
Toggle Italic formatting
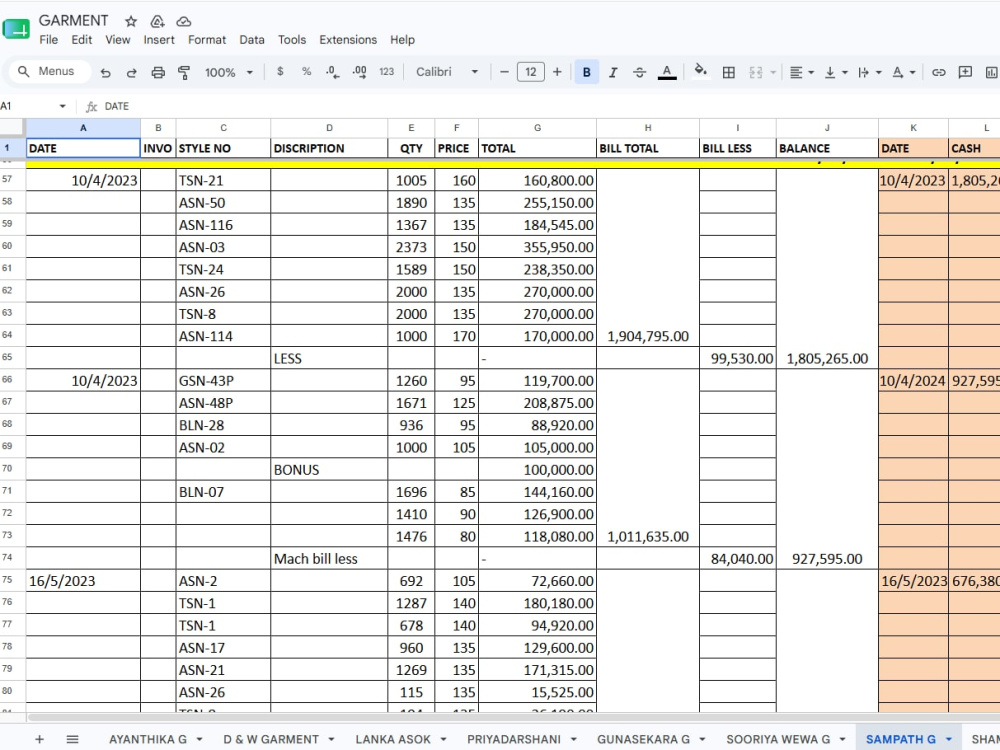[613, 73]
